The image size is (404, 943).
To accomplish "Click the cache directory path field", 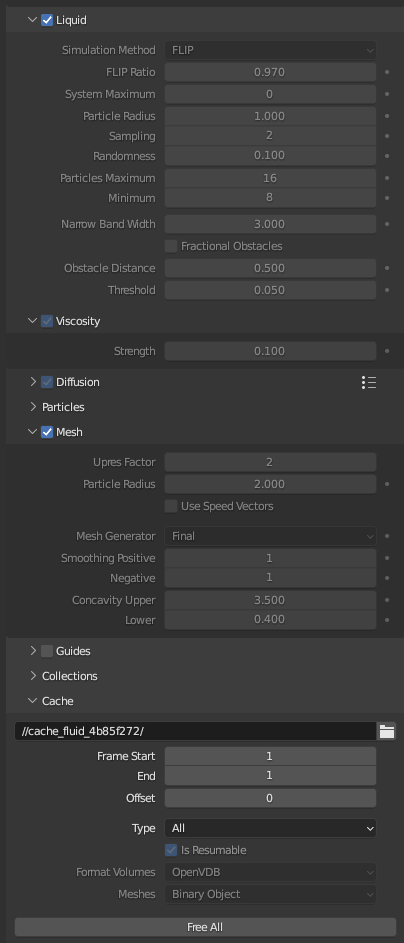I will (195, 731).
